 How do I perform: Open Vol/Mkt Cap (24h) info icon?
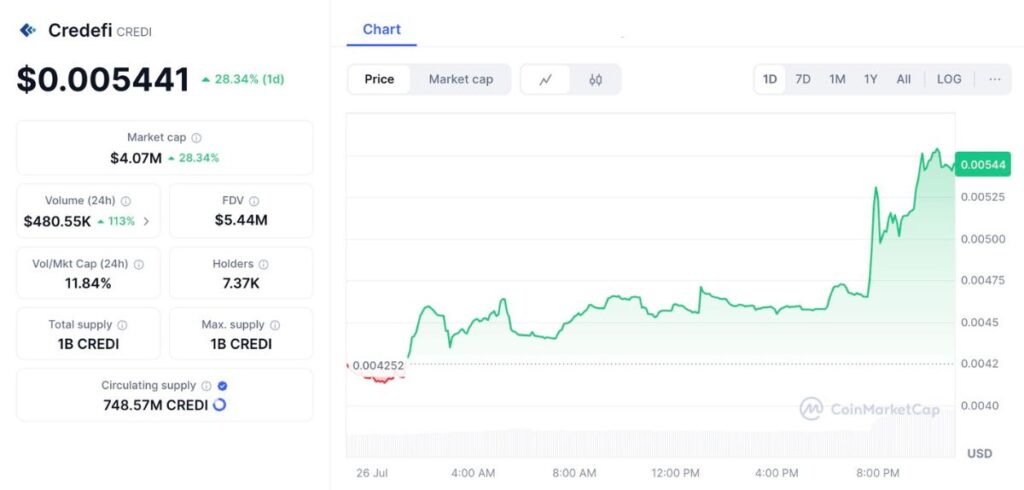[x=138, y=265]
